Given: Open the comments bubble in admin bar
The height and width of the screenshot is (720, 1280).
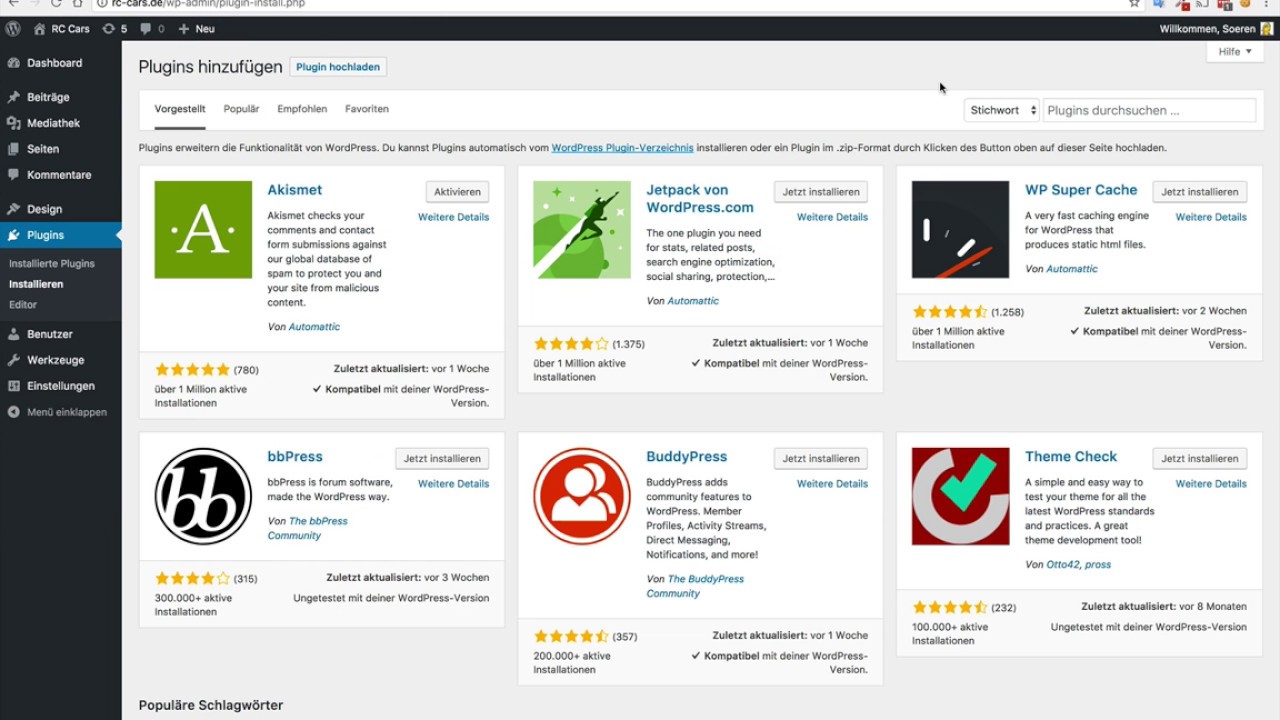Looking at the screenshot, I should [x=146, y=29].
